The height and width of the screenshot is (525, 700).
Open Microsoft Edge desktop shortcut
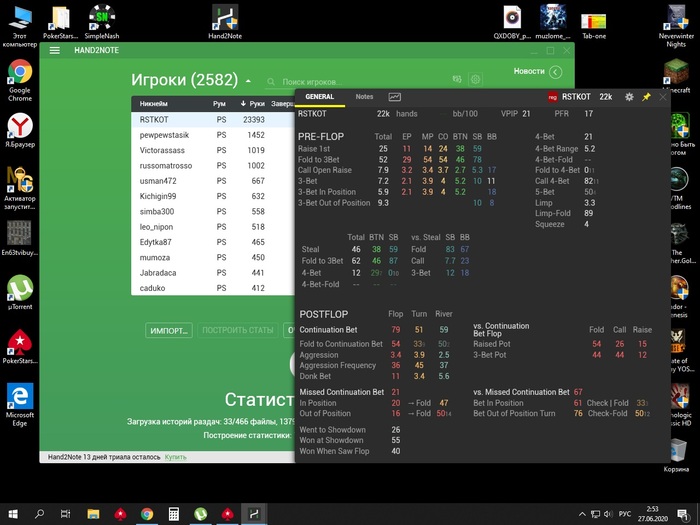(x=20, y=404)
